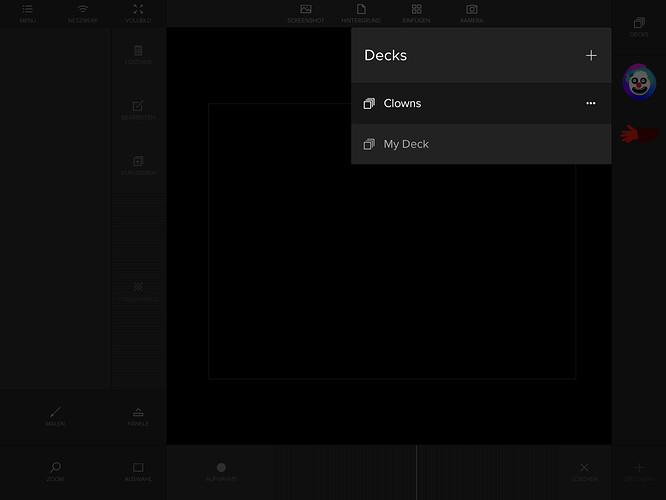The height and width of the screenshot is (500, 666).
Task: Toggle Vollbild fullscreen mode
Action: (x=138, y=12)
